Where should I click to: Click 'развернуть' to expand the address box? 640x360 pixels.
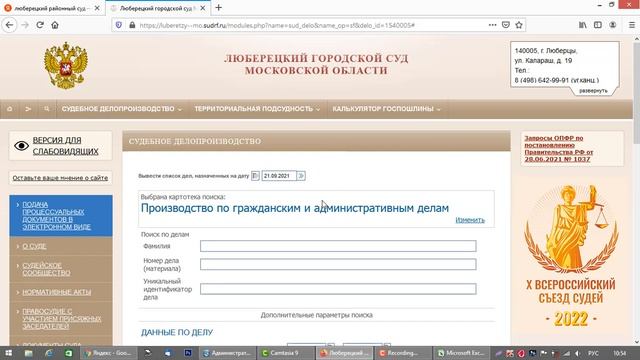[593, 91]
